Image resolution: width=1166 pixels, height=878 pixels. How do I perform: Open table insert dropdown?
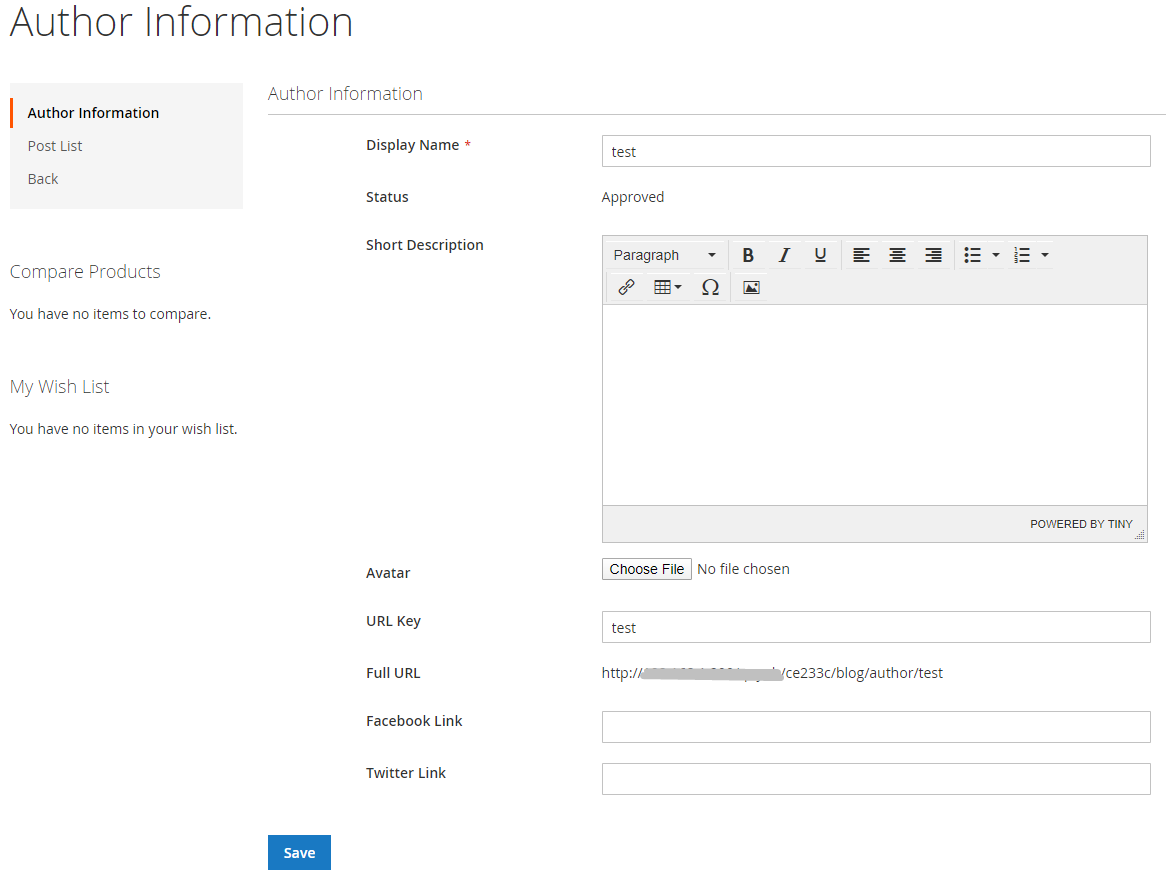tap(667, 288)
